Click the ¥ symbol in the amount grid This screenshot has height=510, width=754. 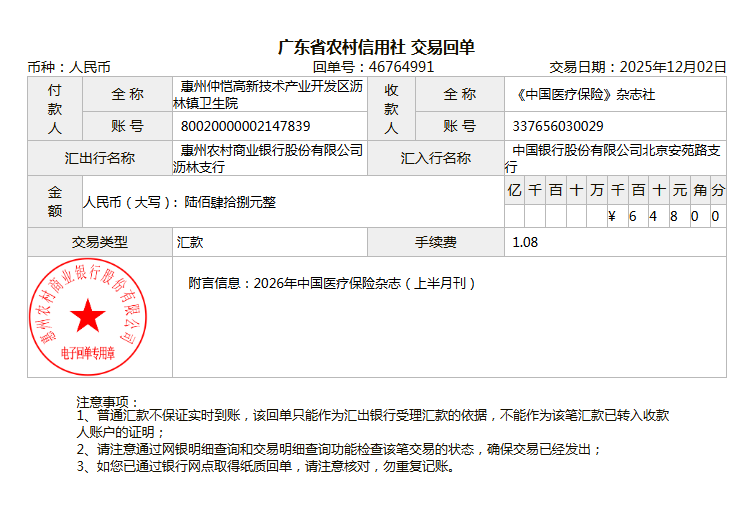coord(611,216)
